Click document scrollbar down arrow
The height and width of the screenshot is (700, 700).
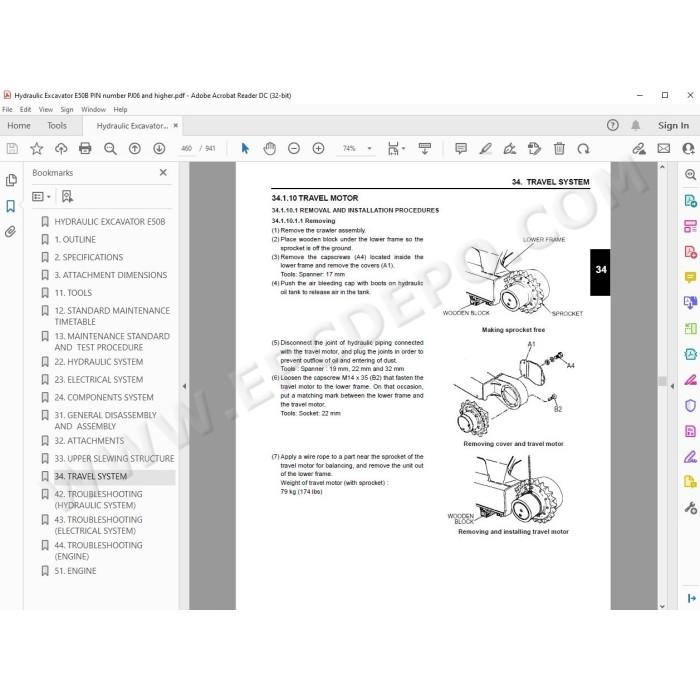pyautogui.click(x=662, y=606)
